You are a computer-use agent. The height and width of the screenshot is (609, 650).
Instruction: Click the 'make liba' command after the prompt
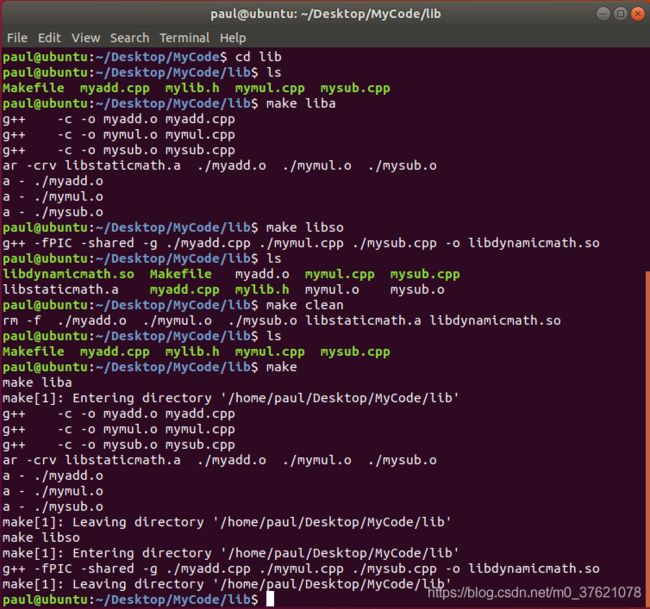(301, 103)
